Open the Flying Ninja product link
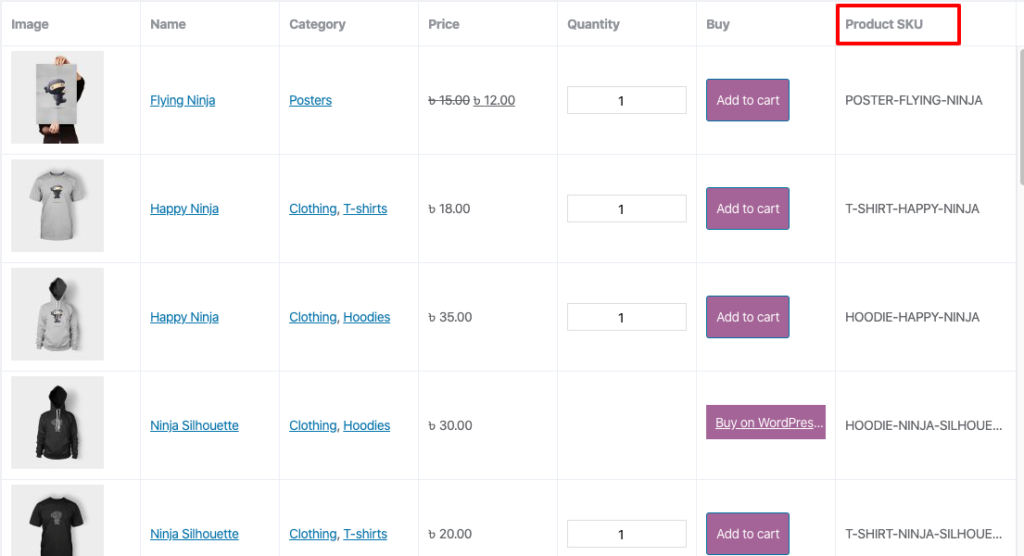This screenshot has height=556, width=1024. 182,100
